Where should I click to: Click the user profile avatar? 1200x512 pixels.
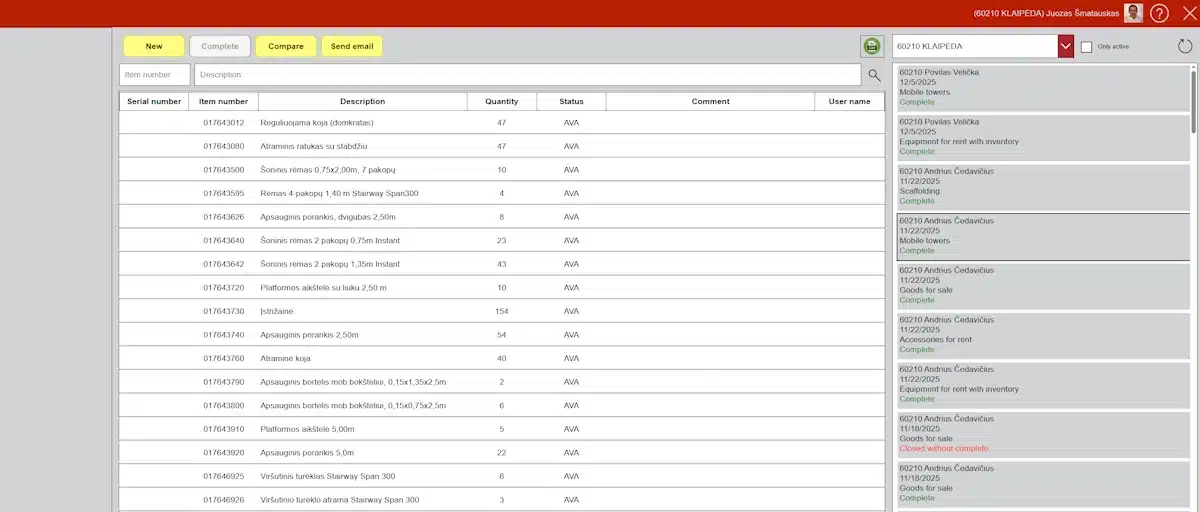(x=1133, y=13)
